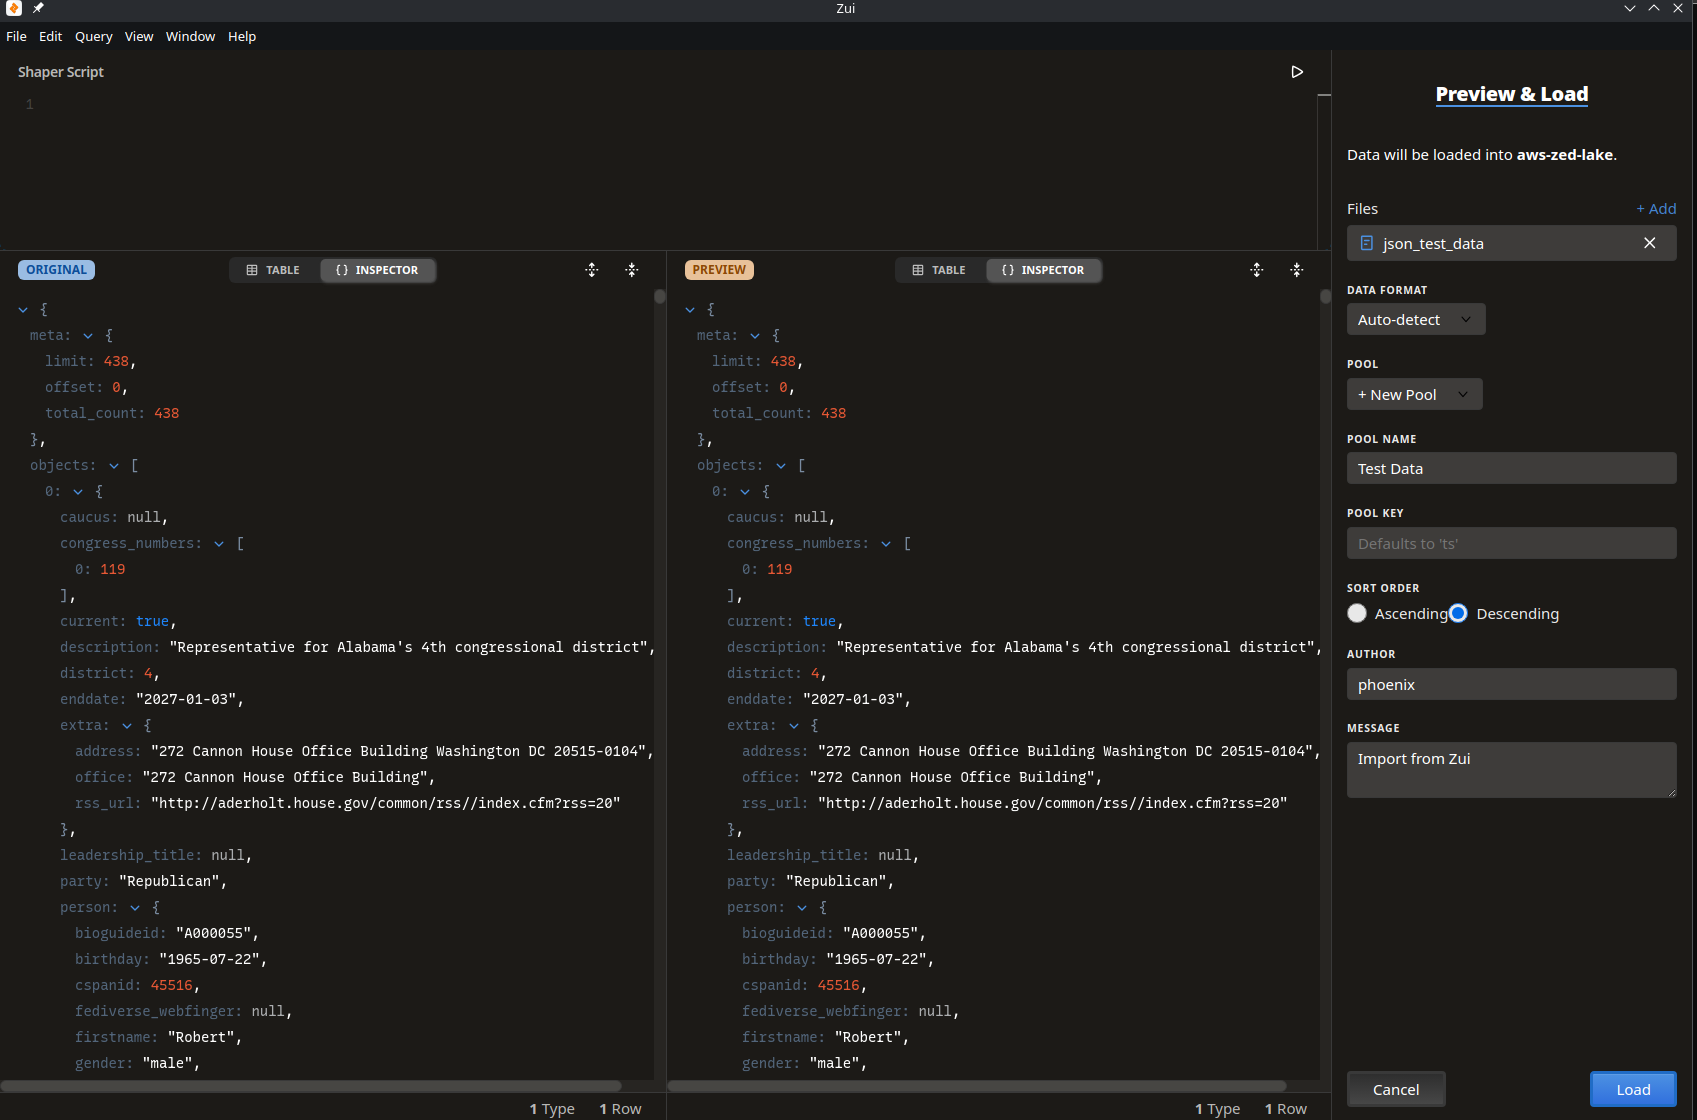Remove json_test_data file with X icon
This screenshot has width=1697, height=1120.
(1649, 243)
